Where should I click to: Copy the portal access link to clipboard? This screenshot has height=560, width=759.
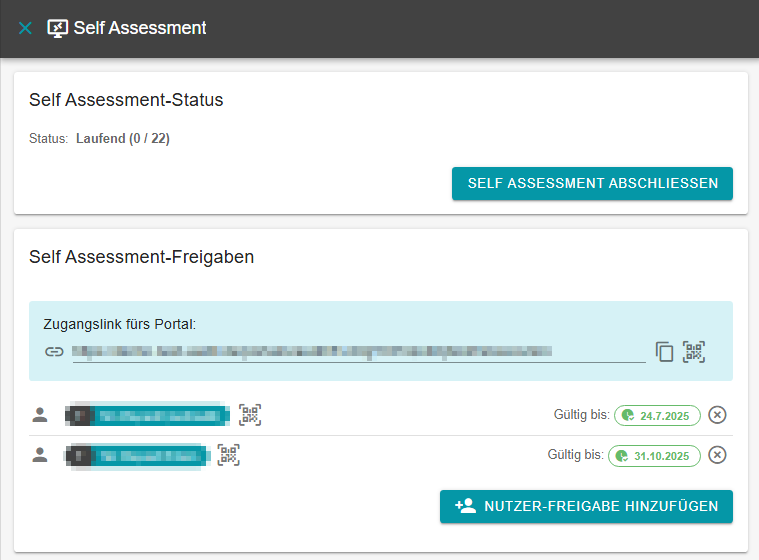click(665, 352)
